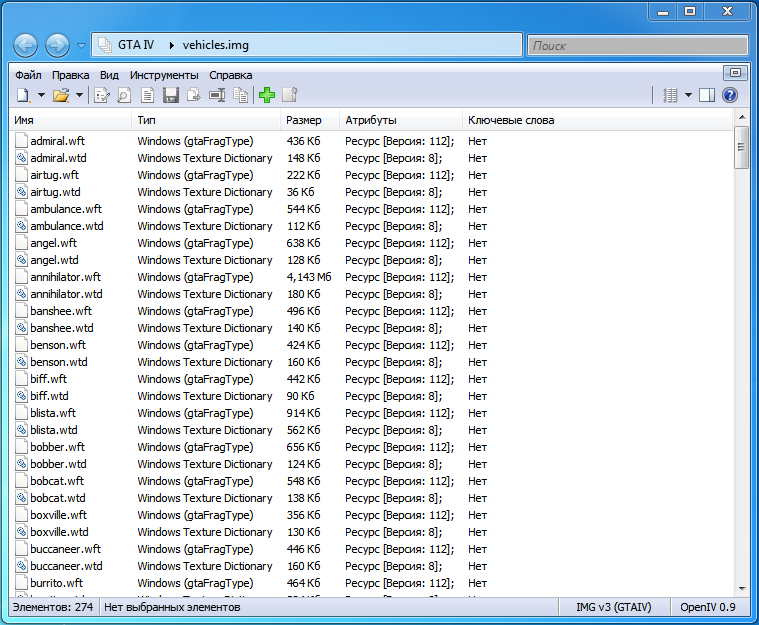Select the banshee.wtd texture icon

point(21,328)
